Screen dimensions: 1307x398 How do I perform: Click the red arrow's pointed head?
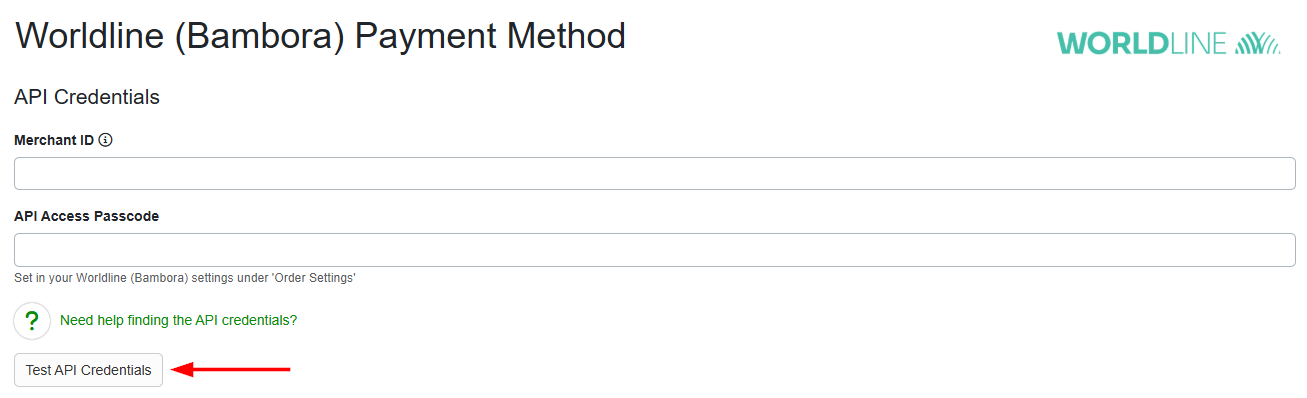[x=181, y=370]
